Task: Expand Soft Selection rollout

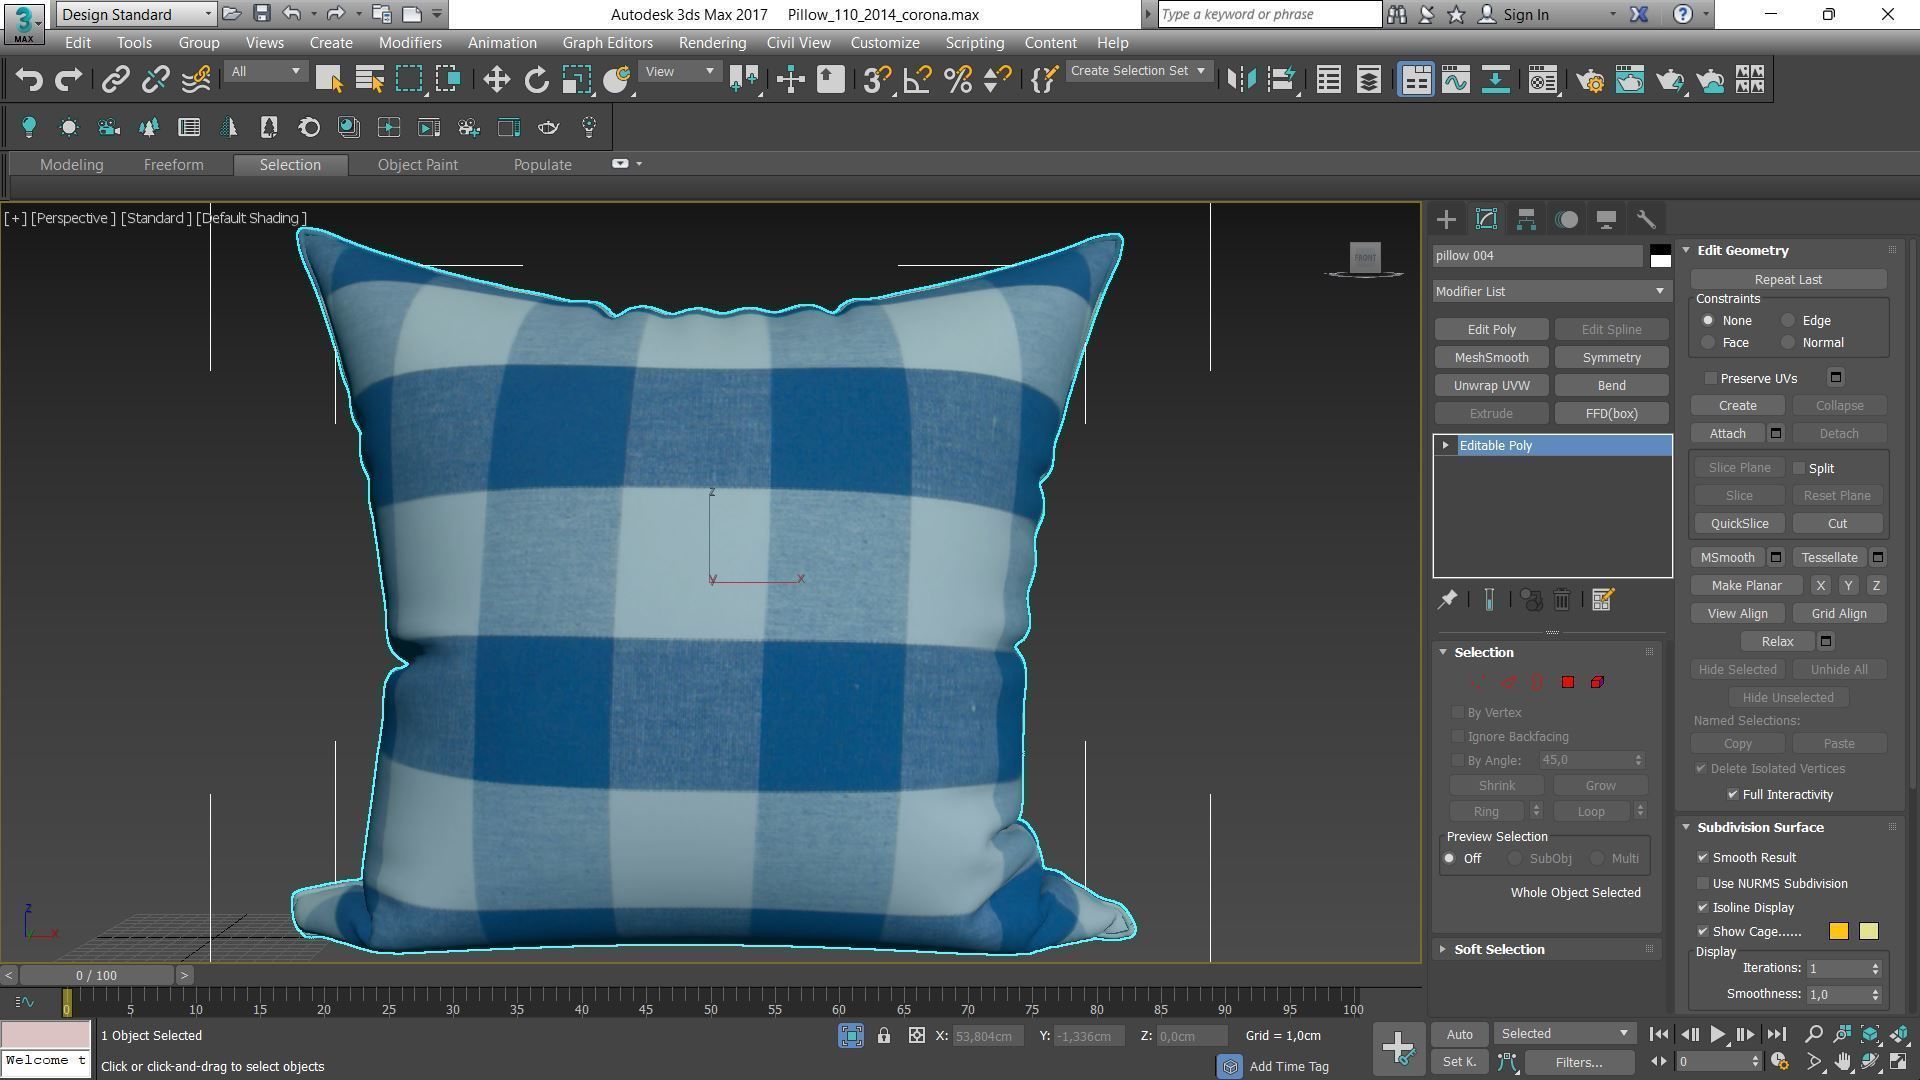Action: pyautogui.click(x=1498, y=950)
